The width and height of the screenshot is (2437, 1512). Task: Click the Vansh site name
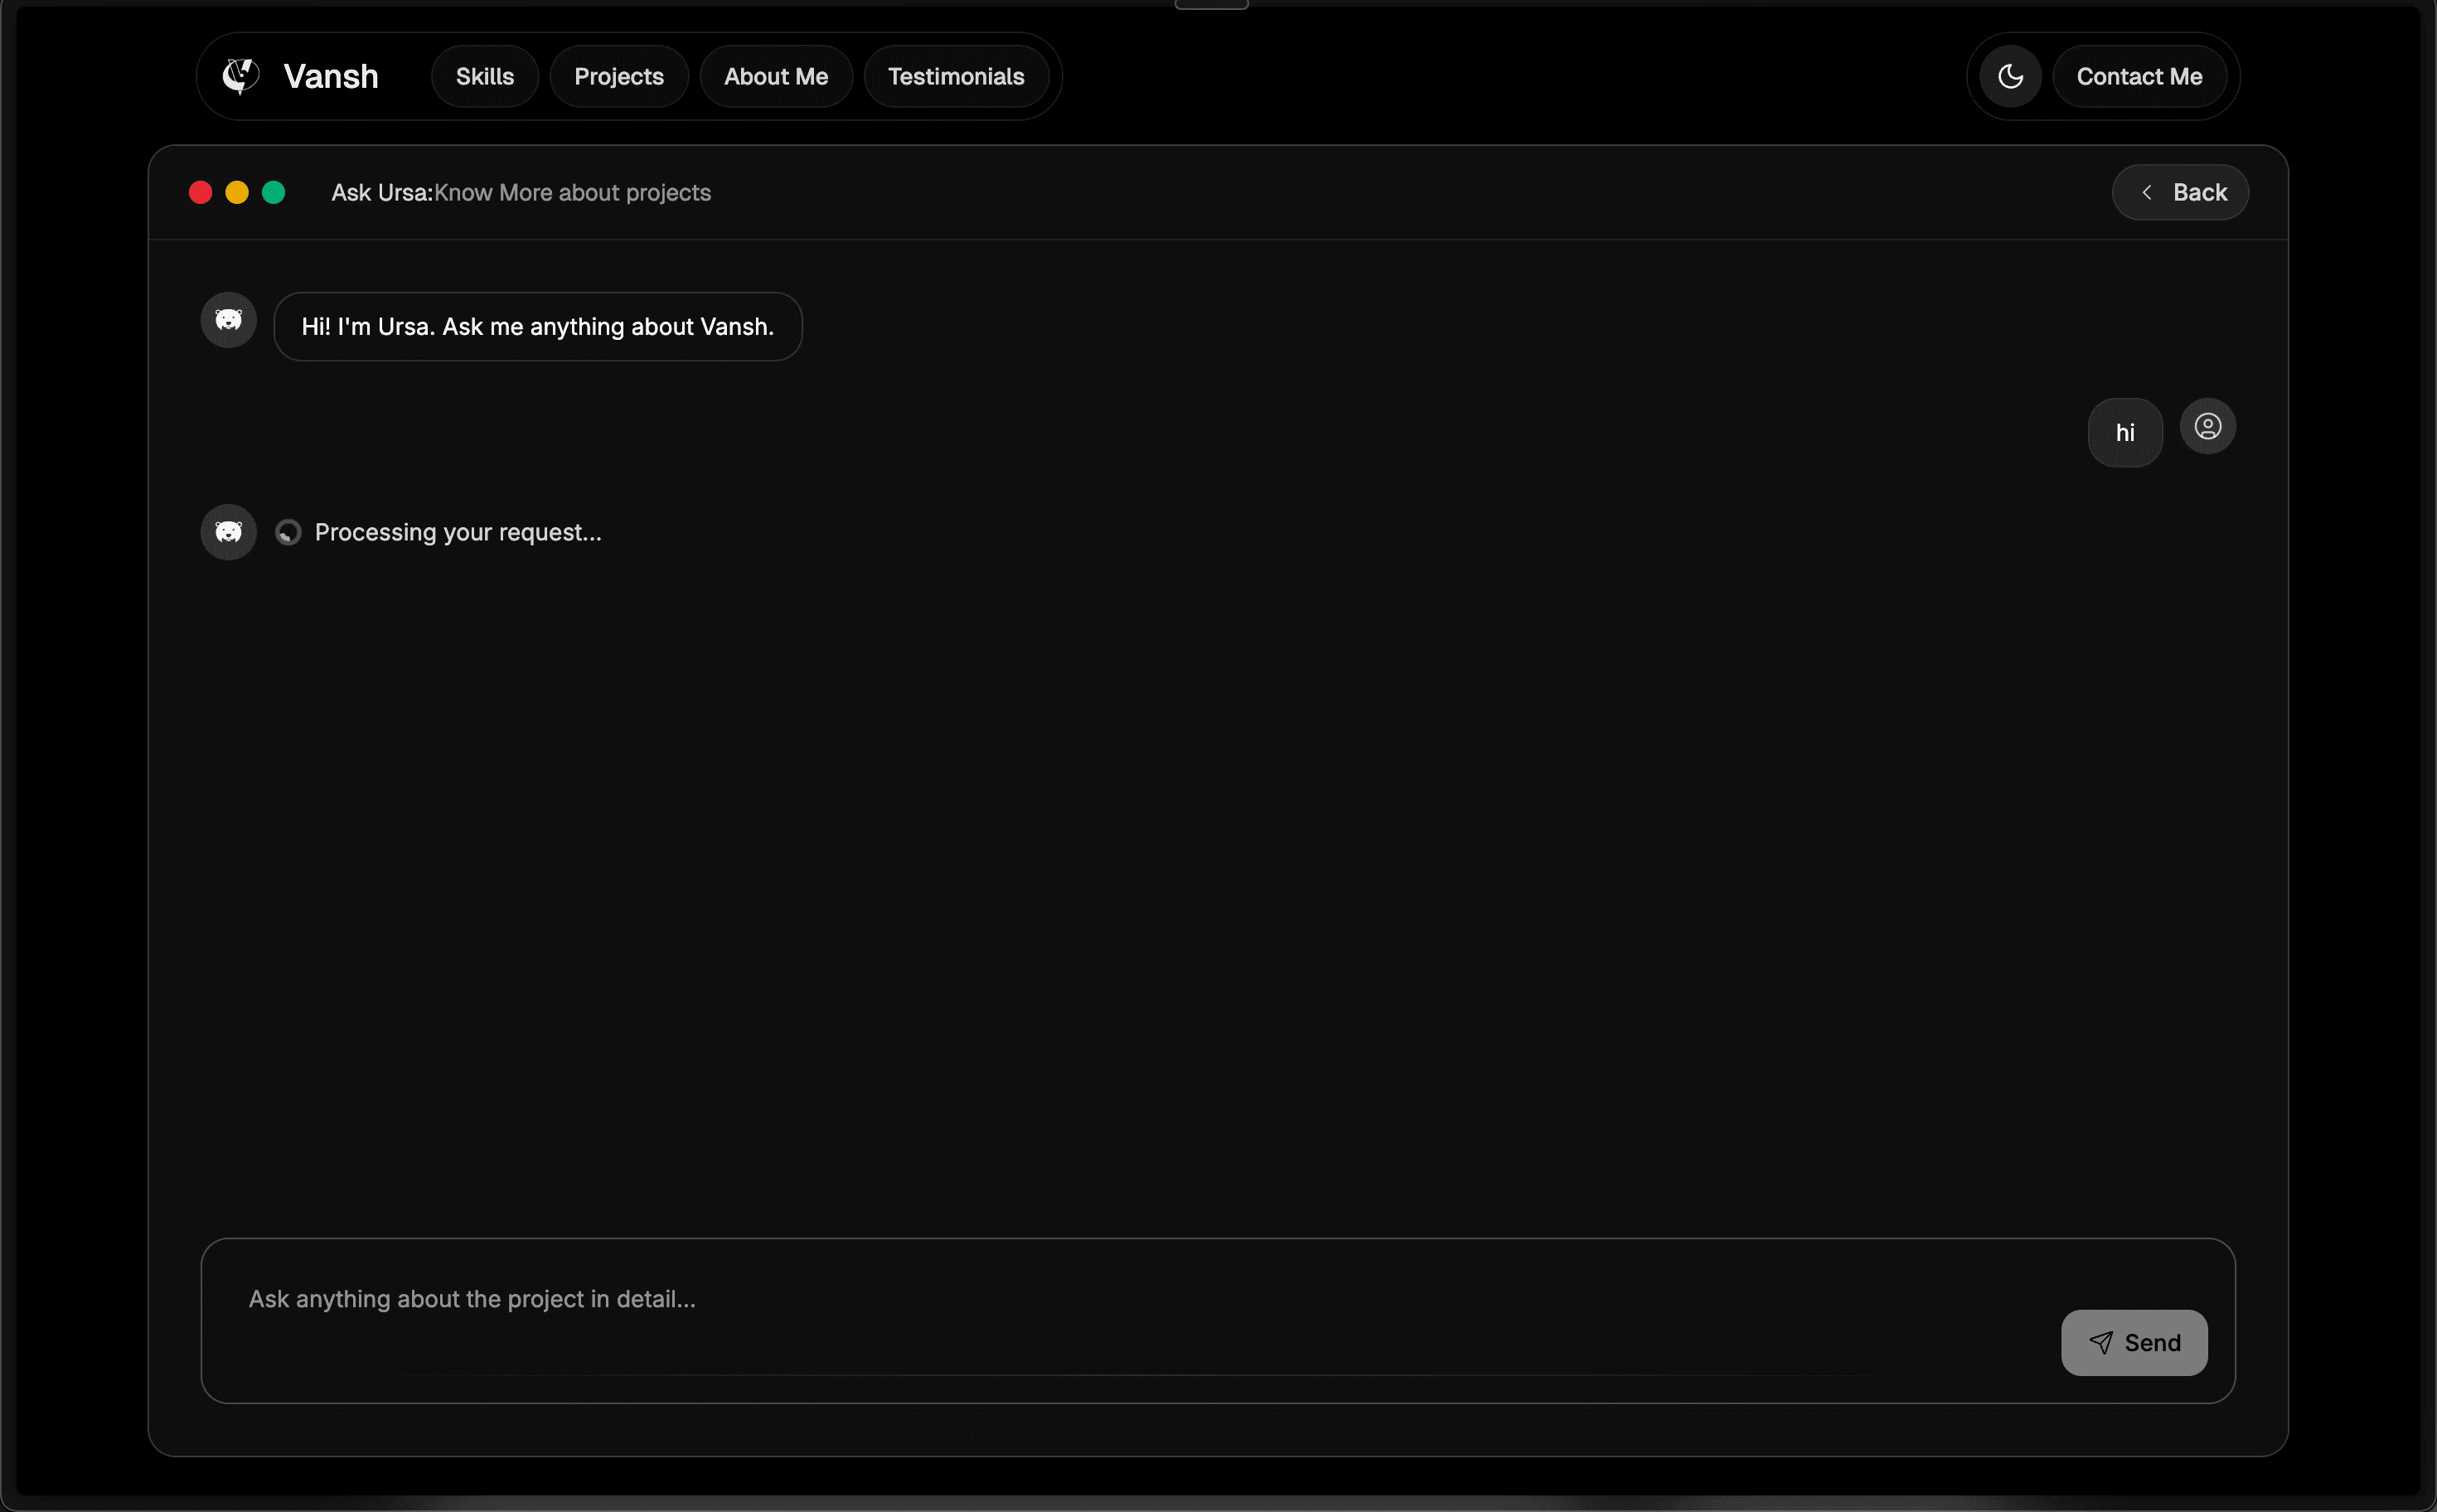coord(331,76)
